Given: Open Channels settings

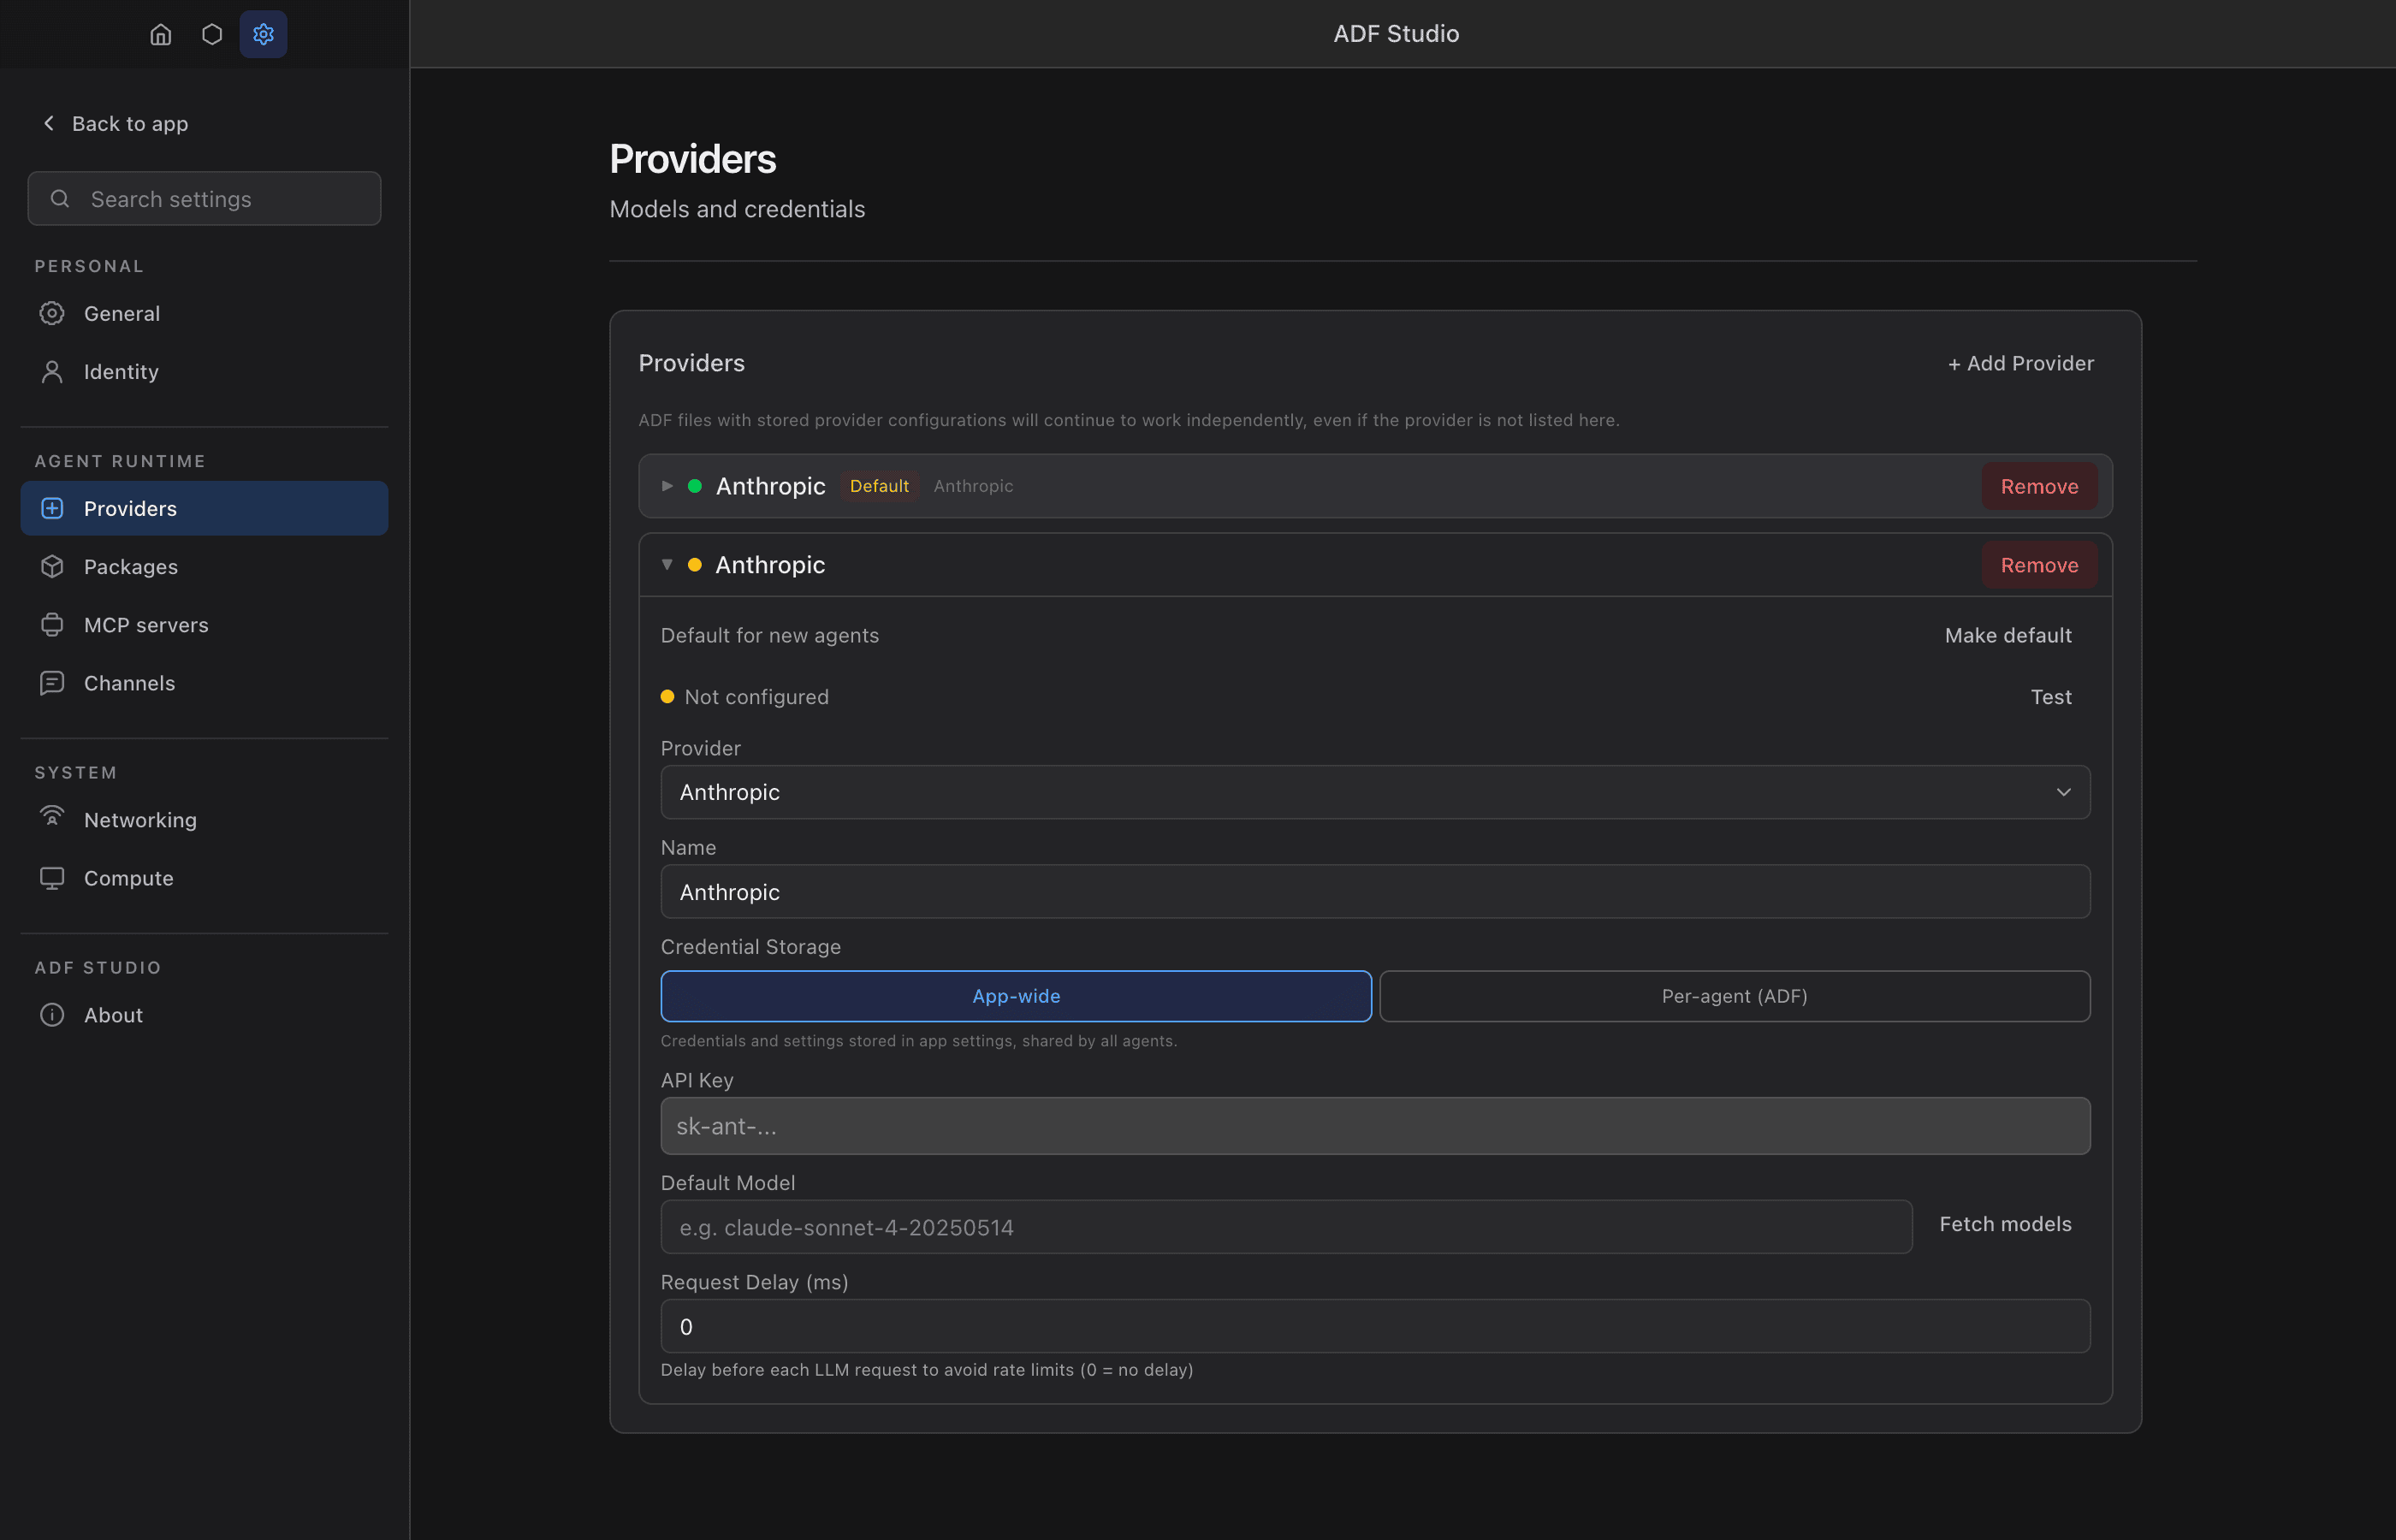Looking at the screenshot, I should pos(204,682).
